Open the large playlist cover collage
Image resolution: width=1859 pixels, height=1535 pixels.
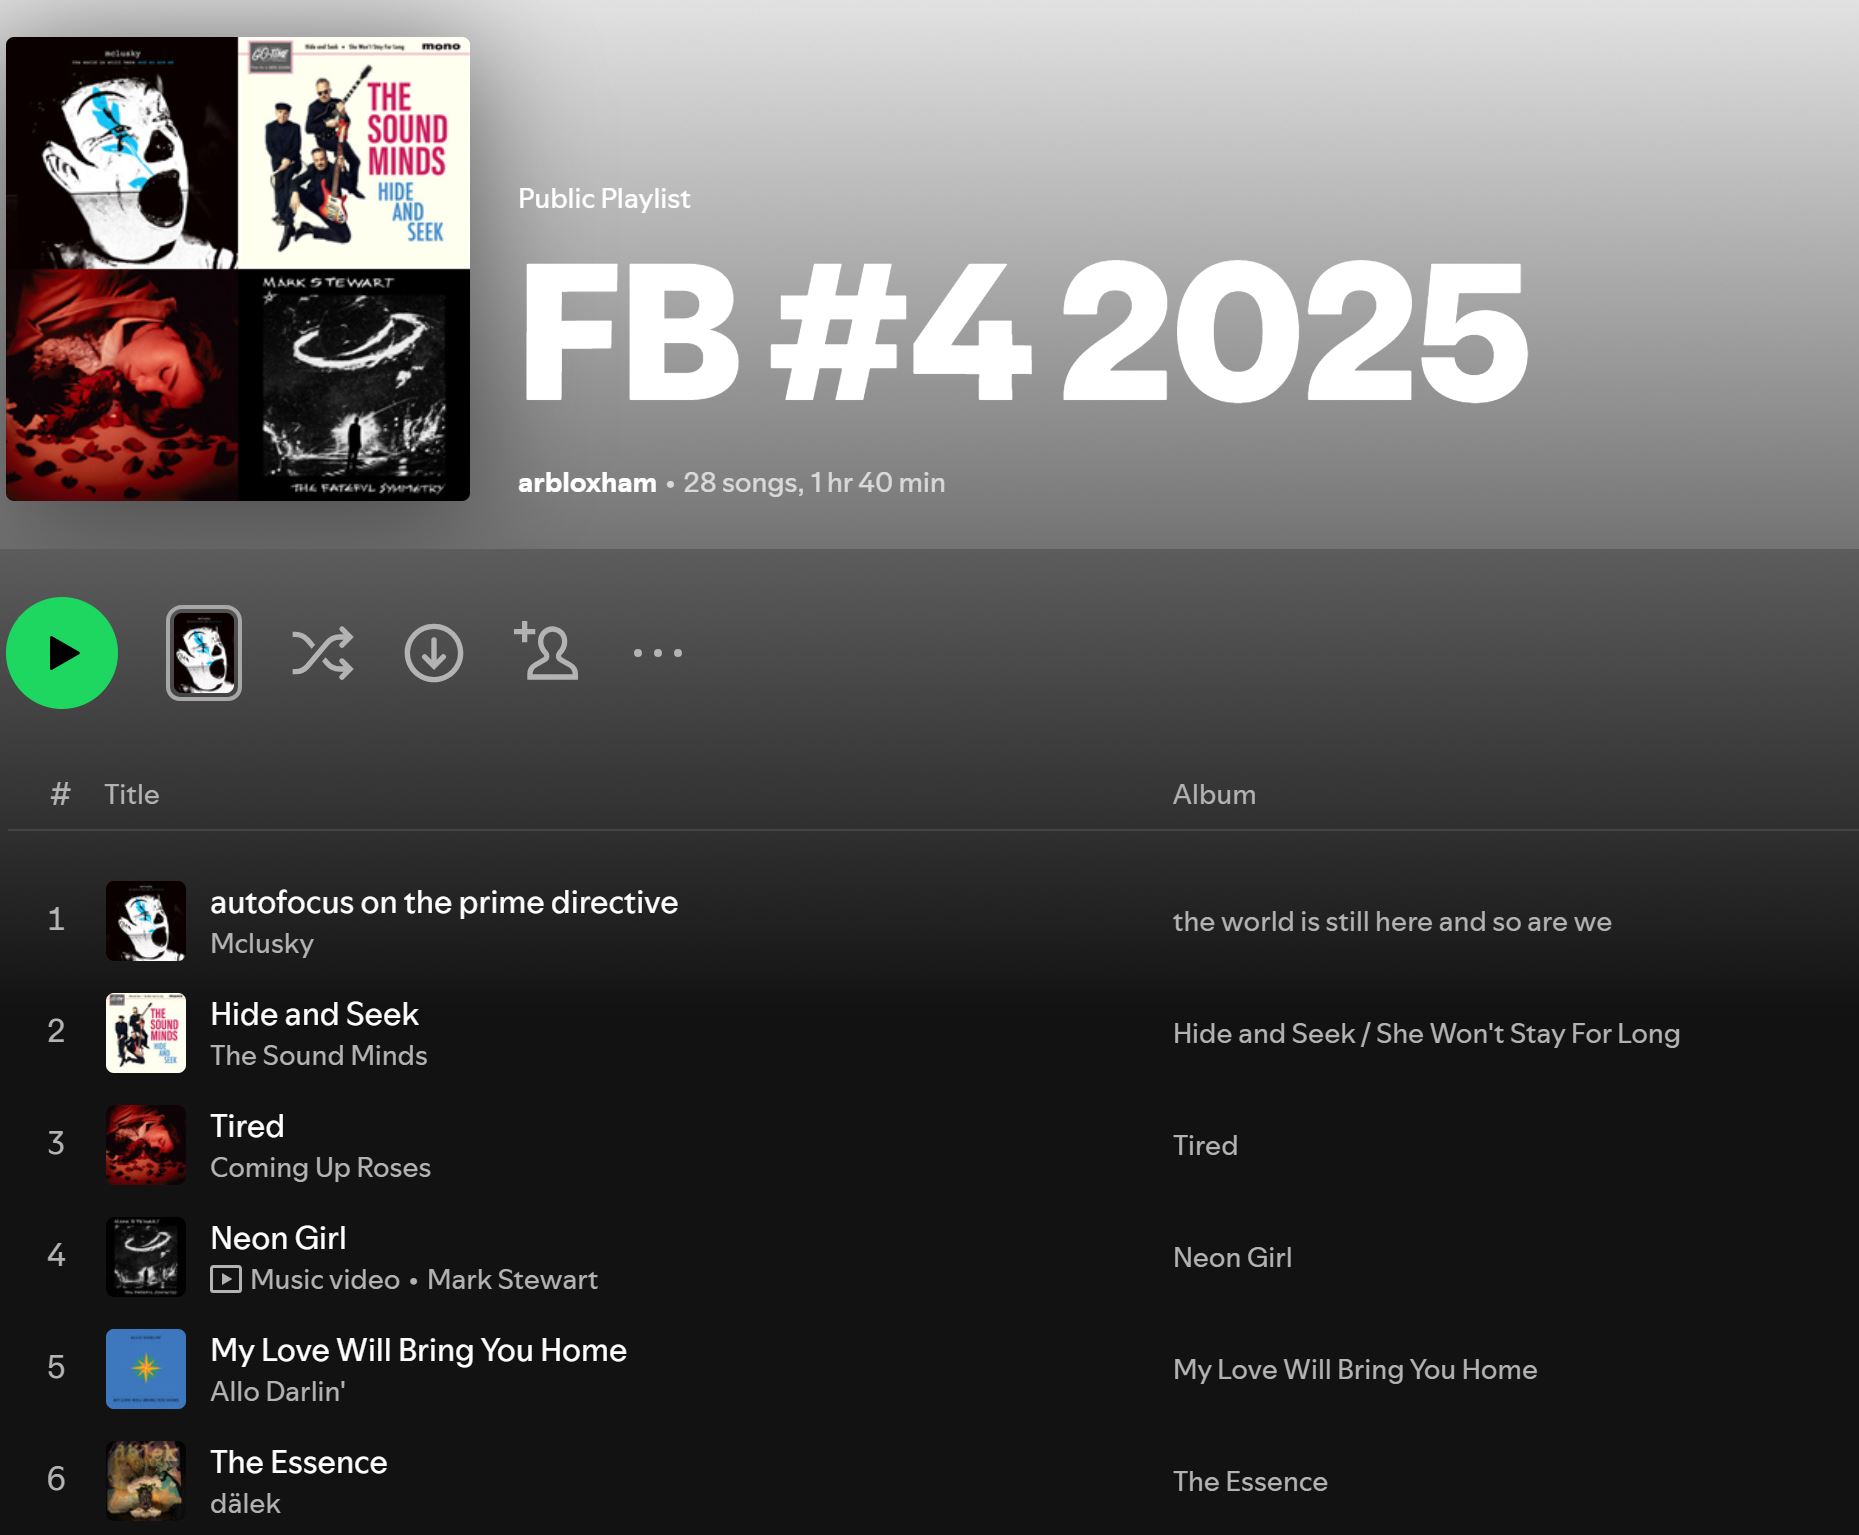(x=238, y=269)
